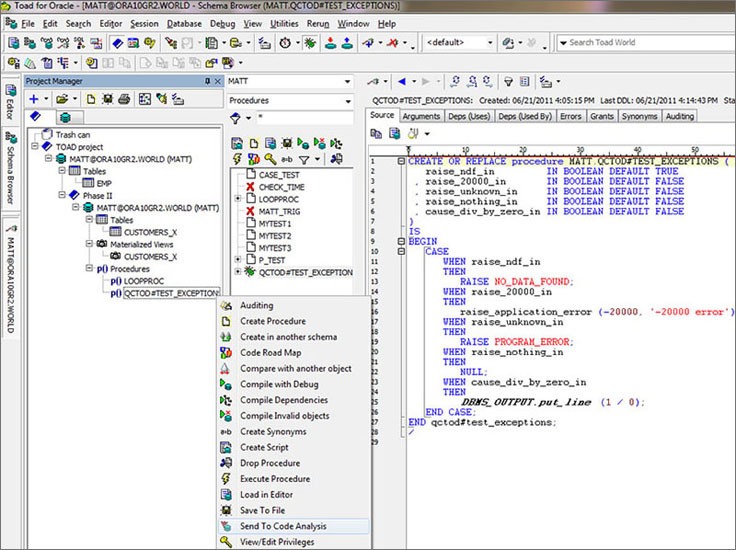The width and height of the screenshot is (736, 550).
Task: Collapse the Materialized Views tree node
Action: pyautogui.click(x=89, y=244)
